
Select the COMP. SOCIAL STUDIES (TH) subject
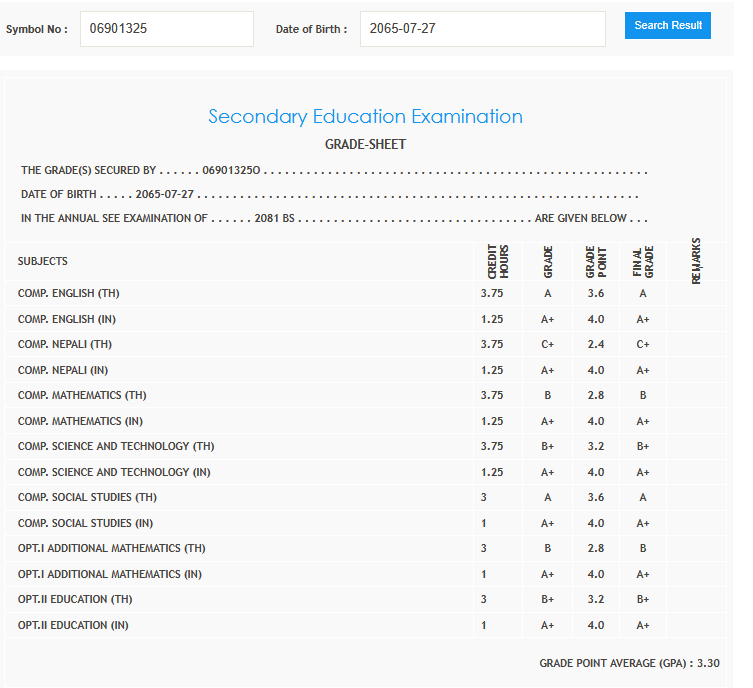coord(87,498)
